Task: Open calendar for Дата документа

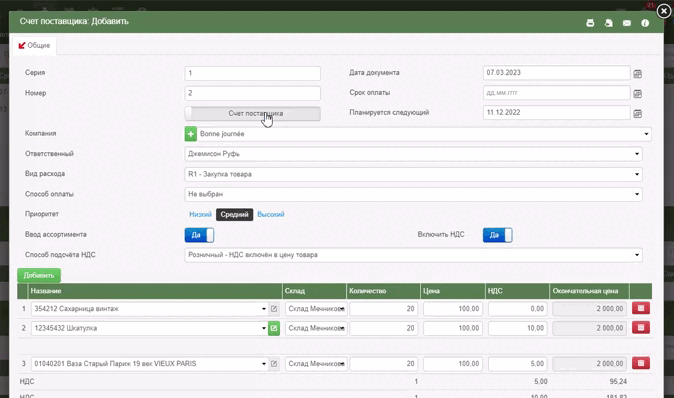Action: (637, 74)
